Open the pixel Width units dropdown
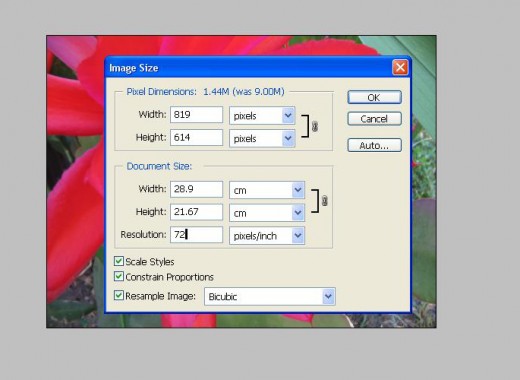The height and width of the screenshot is (380, 520). [x=262, y=116]
